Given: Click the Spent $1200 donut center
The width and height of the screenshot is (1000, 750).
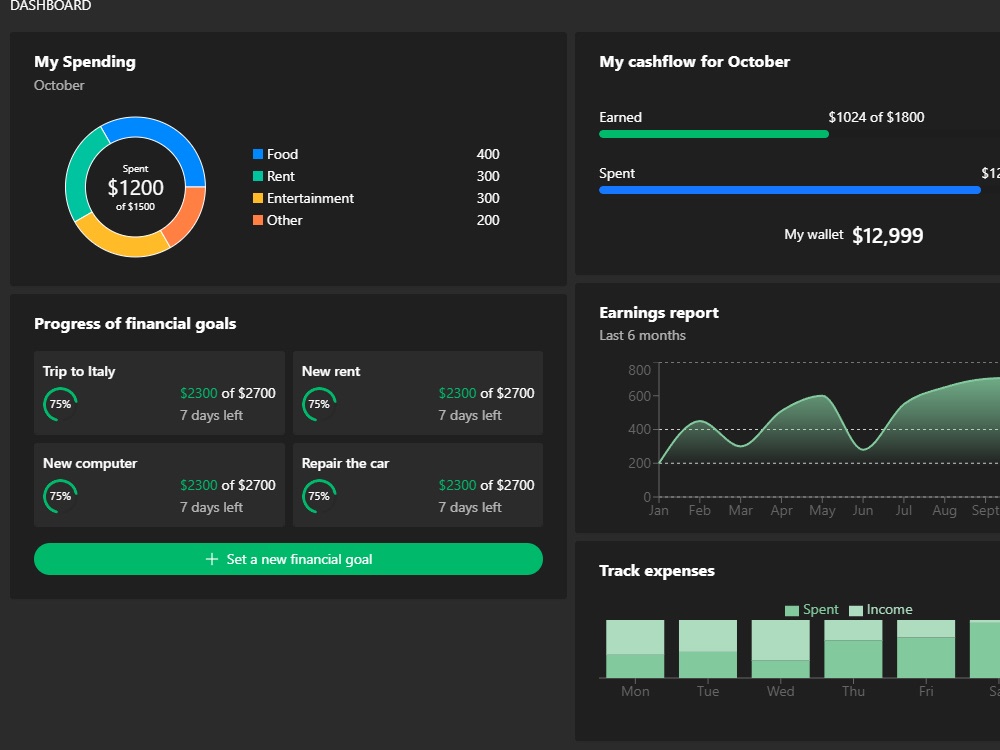Looking at the screenshot, I should (135, 187).
